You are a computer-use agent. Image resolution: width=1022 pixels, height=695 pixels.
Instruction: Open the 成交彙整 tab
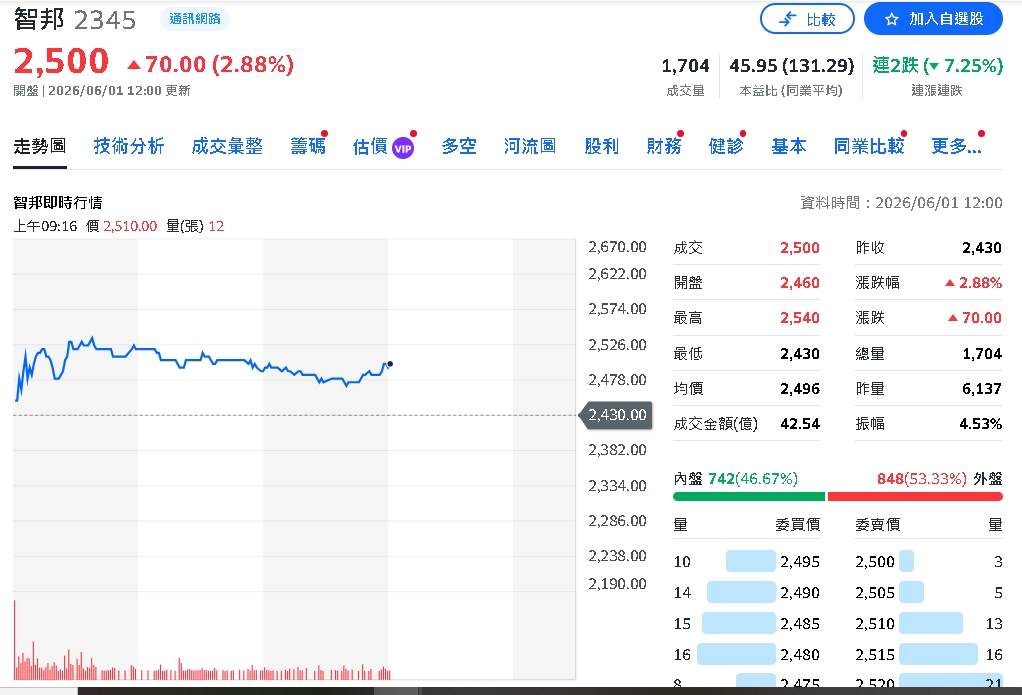pos(227,146)
